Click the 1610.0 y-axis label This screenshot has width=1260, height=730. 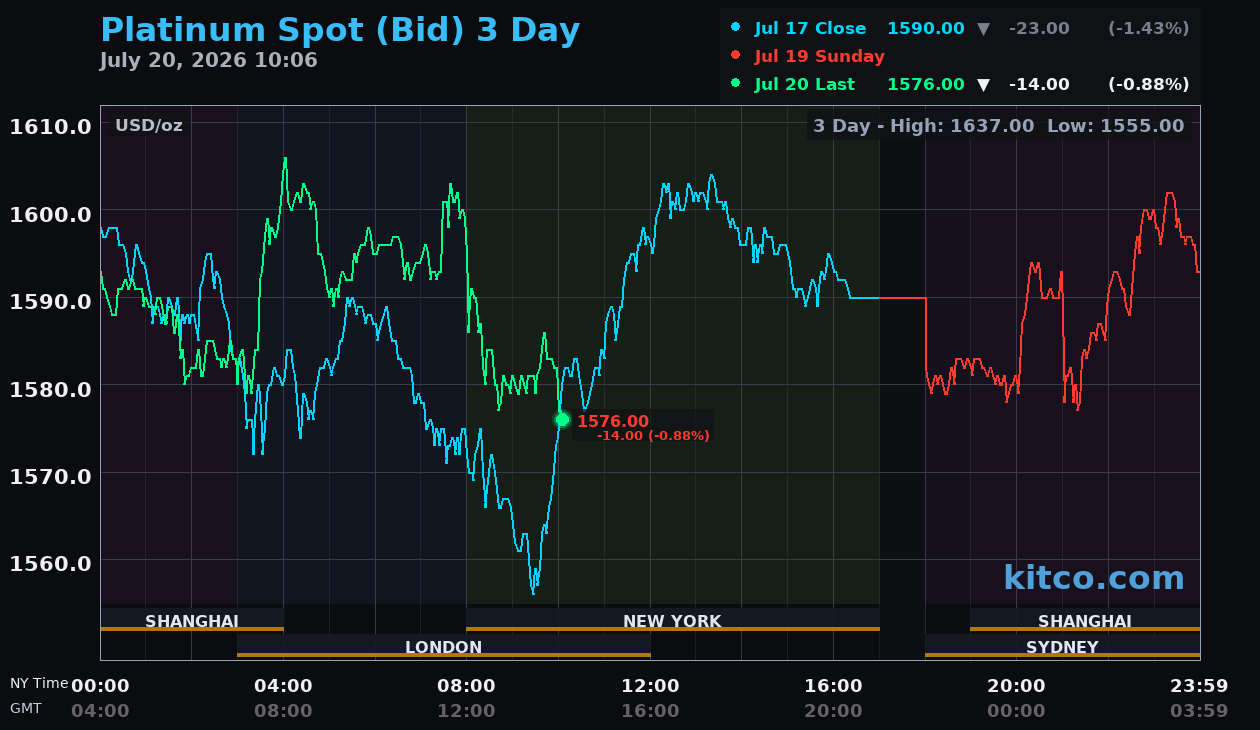click(50, 126)
